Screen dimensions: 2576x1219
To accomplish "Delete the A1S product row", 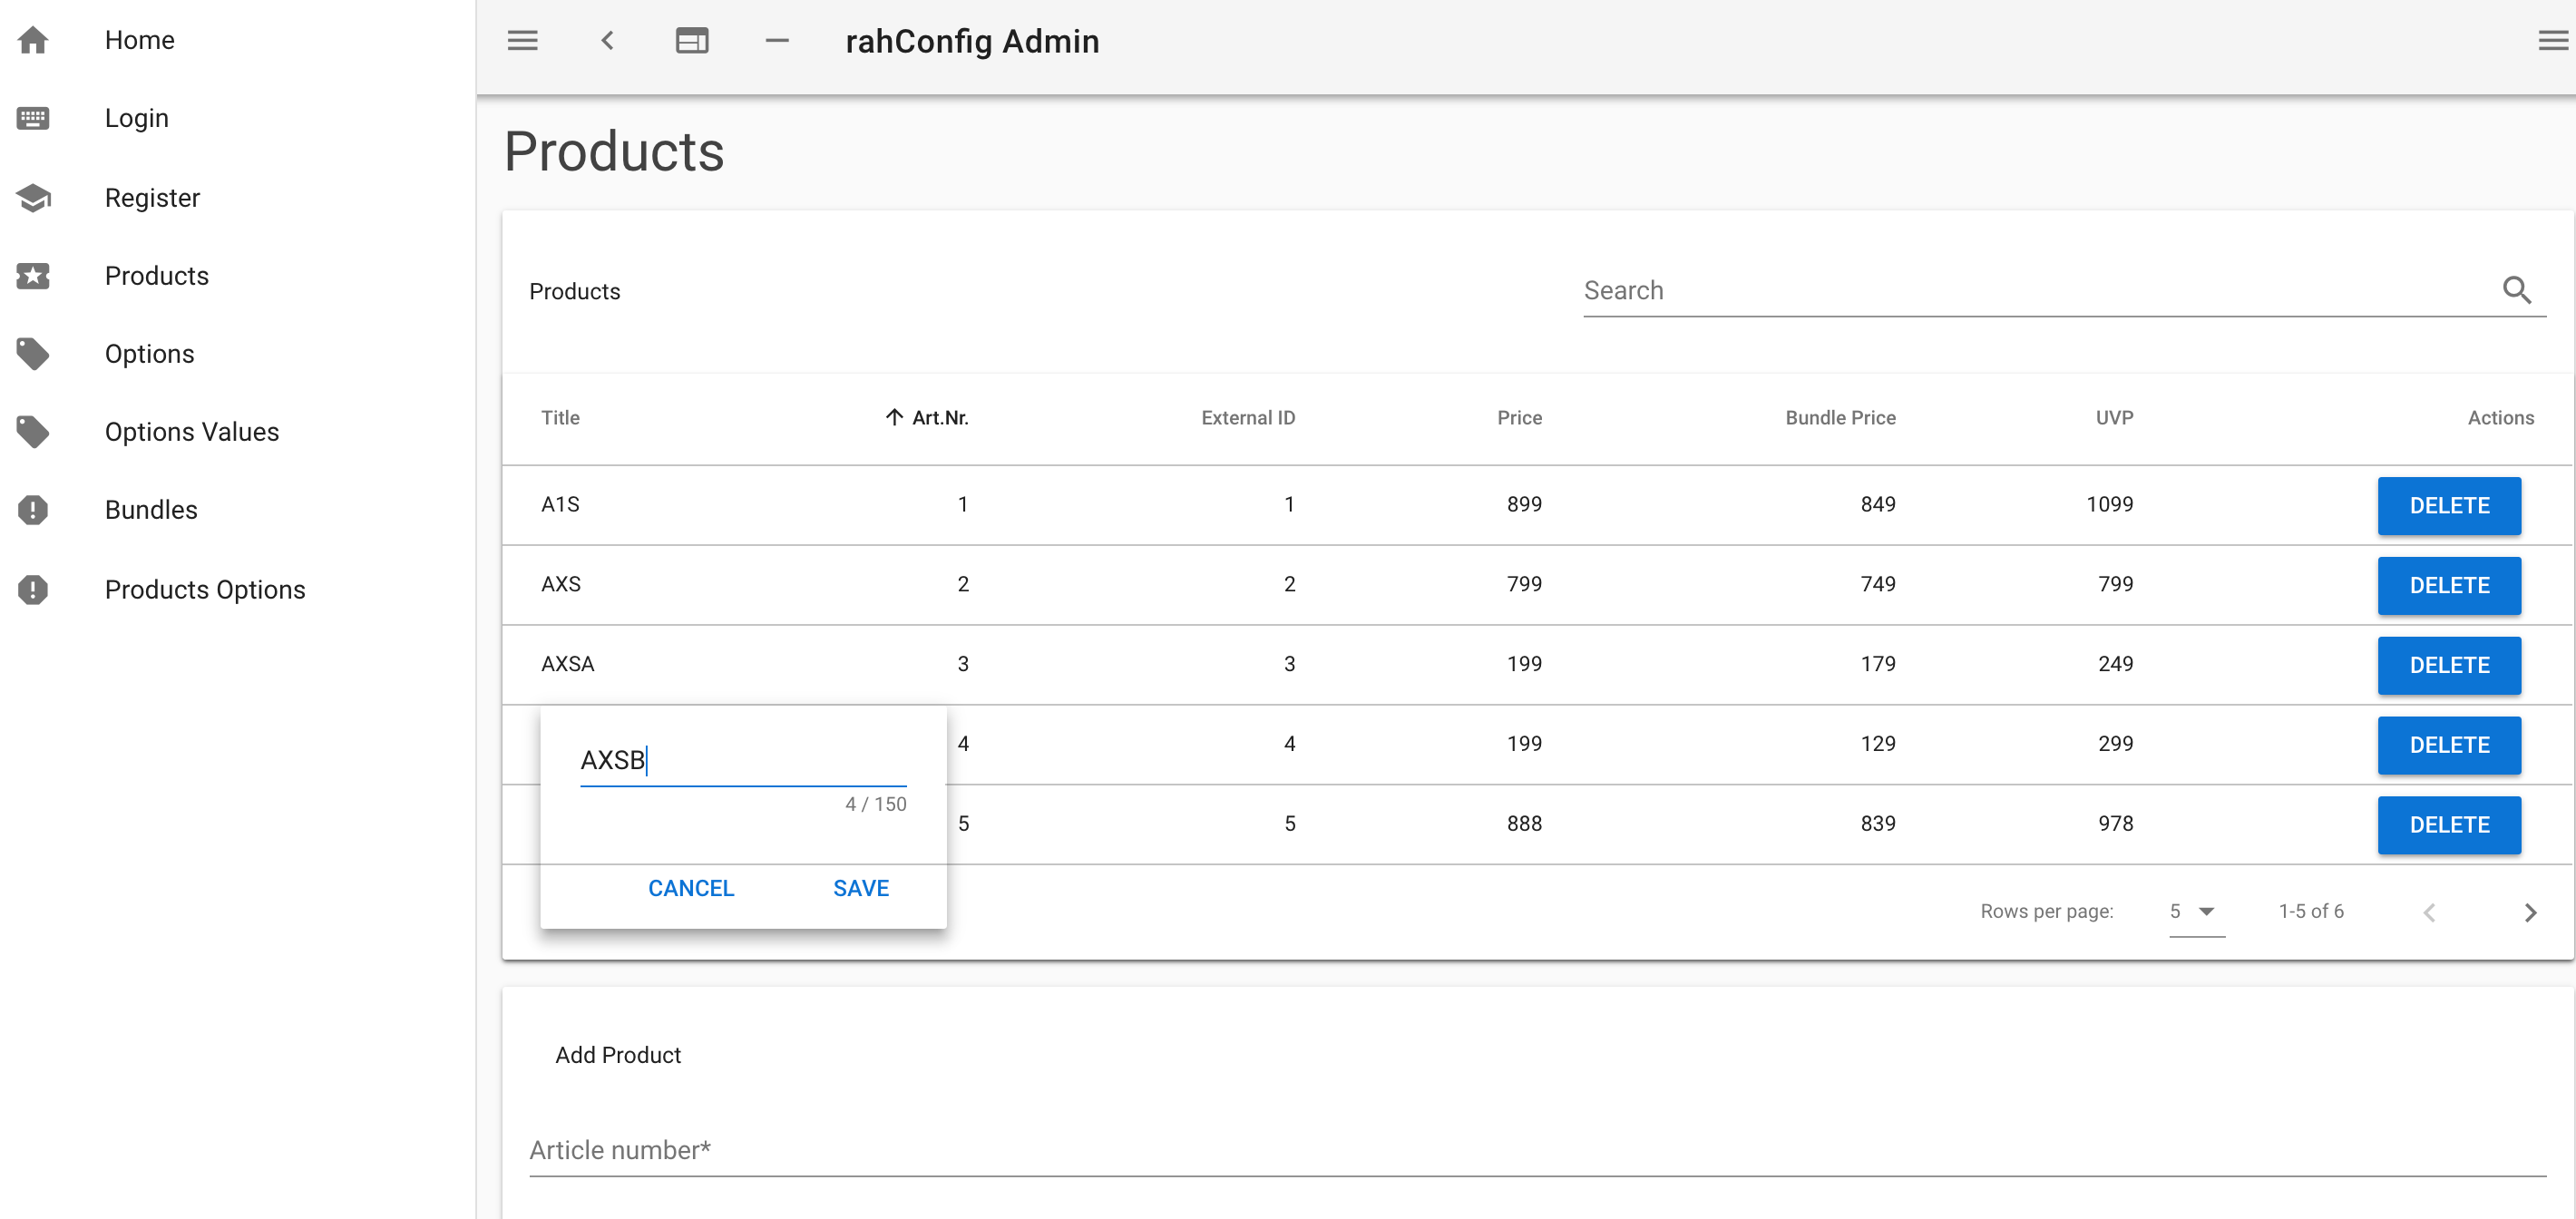I will pyautogui.click(x=2448, y=505).
